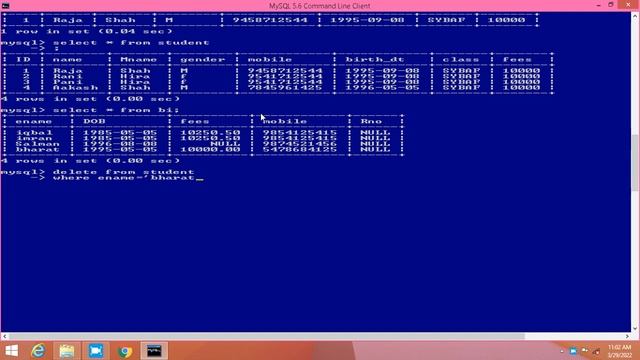Viewport: 640px width, 360px height.
Task: Select the MySQL console taskbar icon
Action: [154, 351]
